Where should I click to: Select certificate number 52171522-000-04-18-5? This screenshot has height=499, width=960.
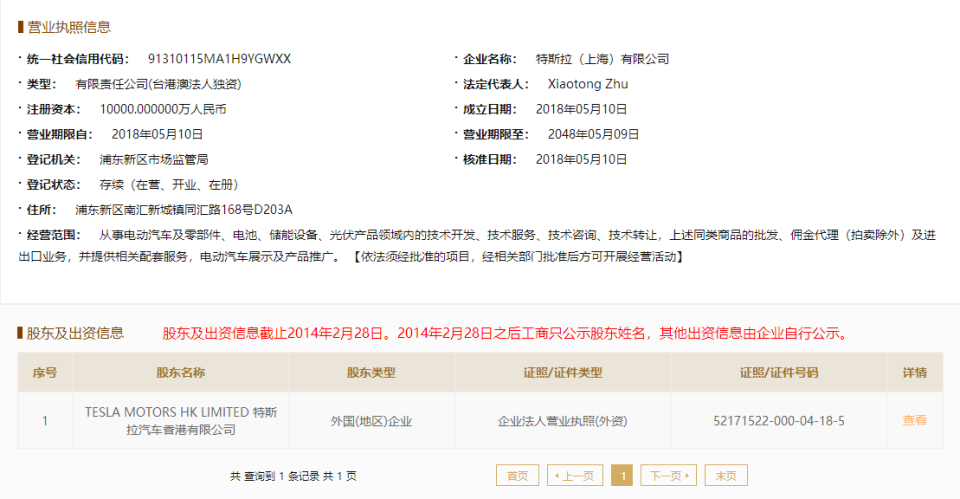(x=779, y=421)
